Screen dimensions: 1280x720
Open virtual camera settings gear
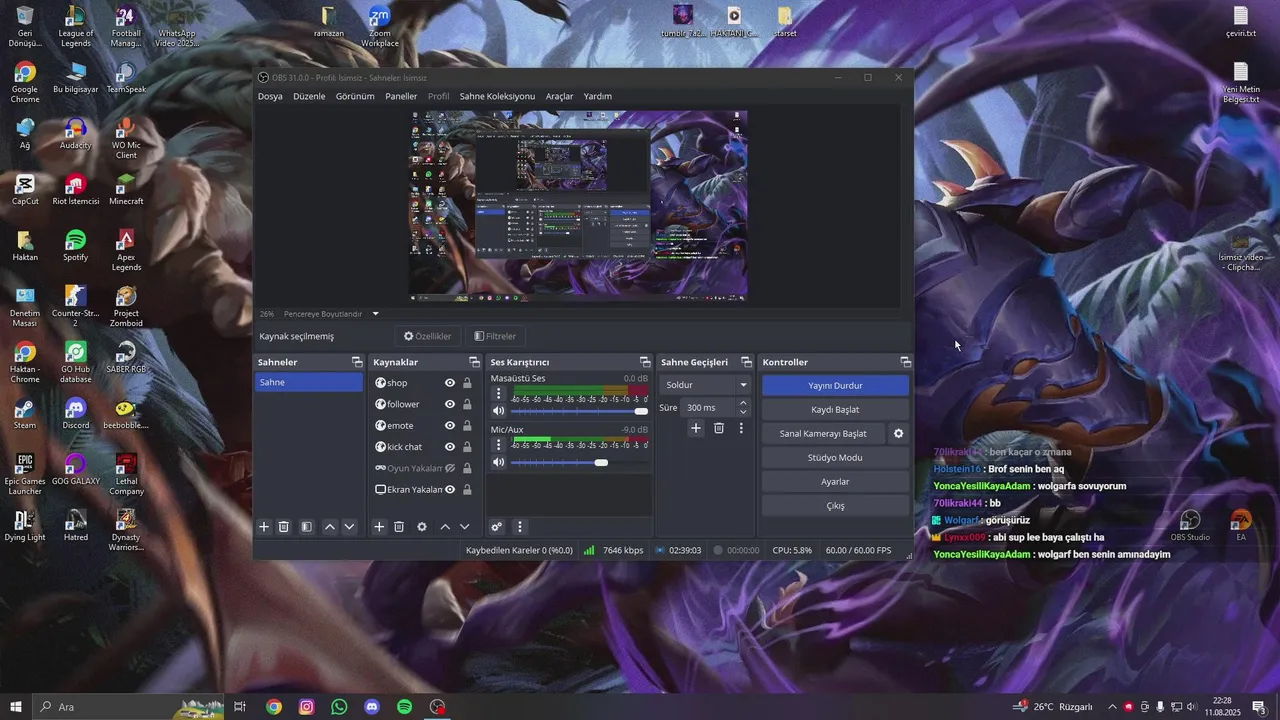[898, 433]
